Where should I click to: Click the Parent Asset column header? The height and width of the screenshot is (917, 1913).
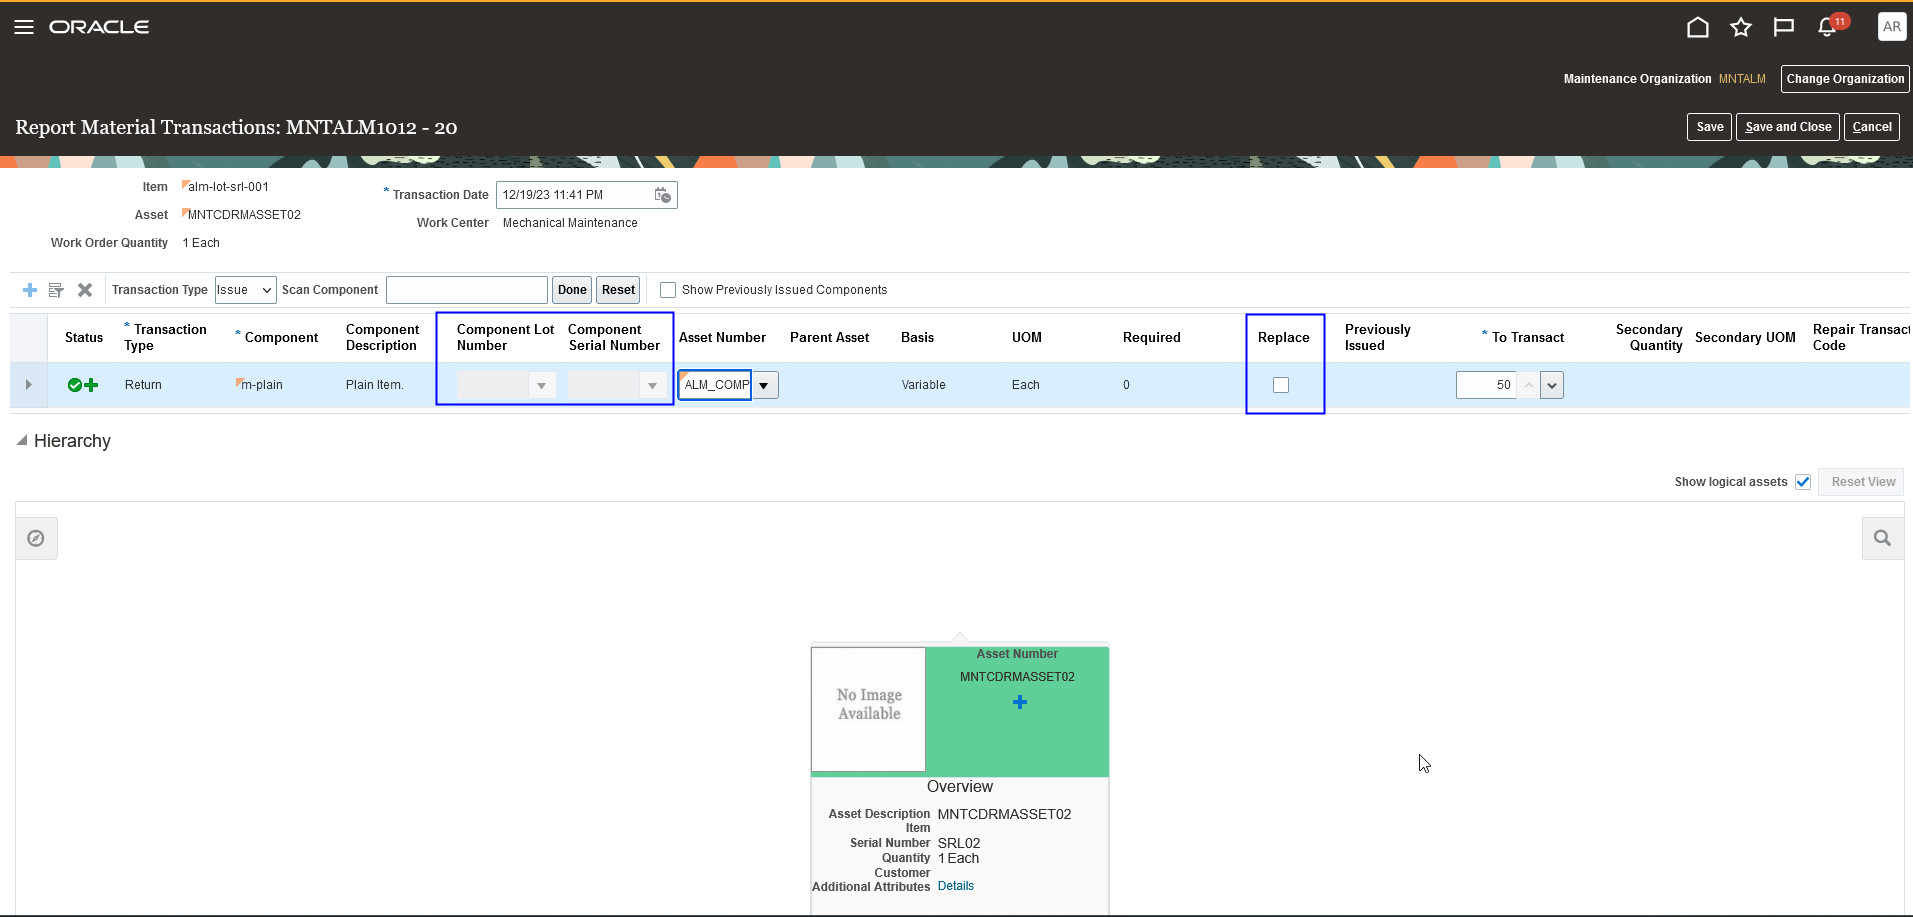[x=829, y=338]
